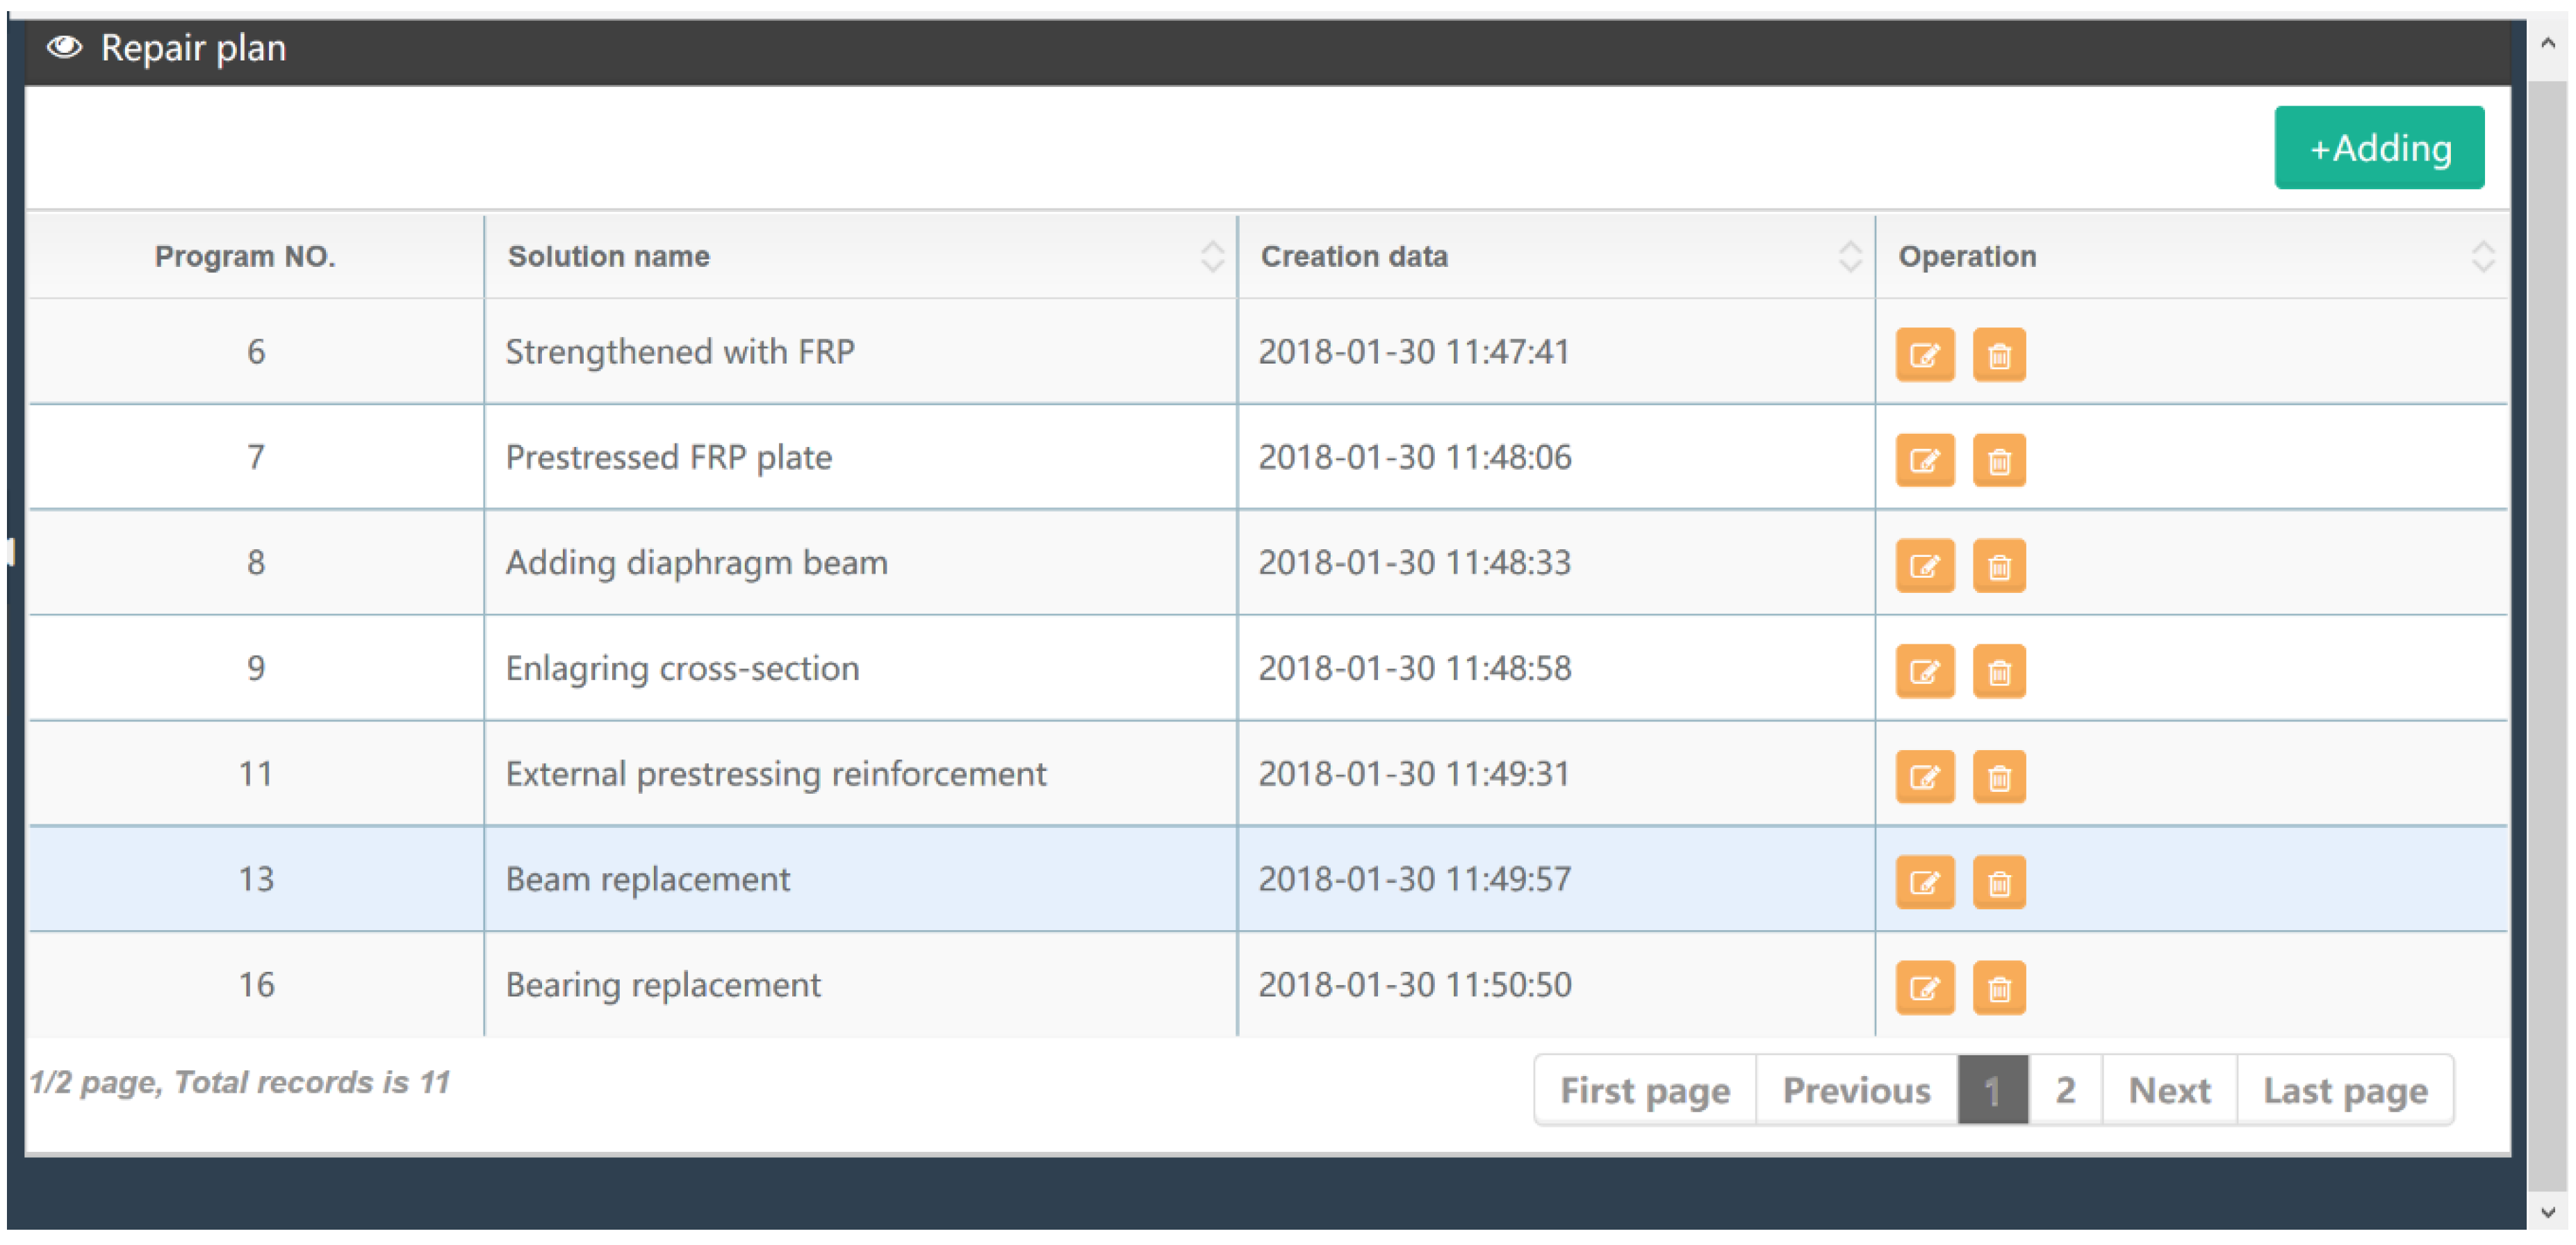Click scrollbar down arrow

2547,1212
